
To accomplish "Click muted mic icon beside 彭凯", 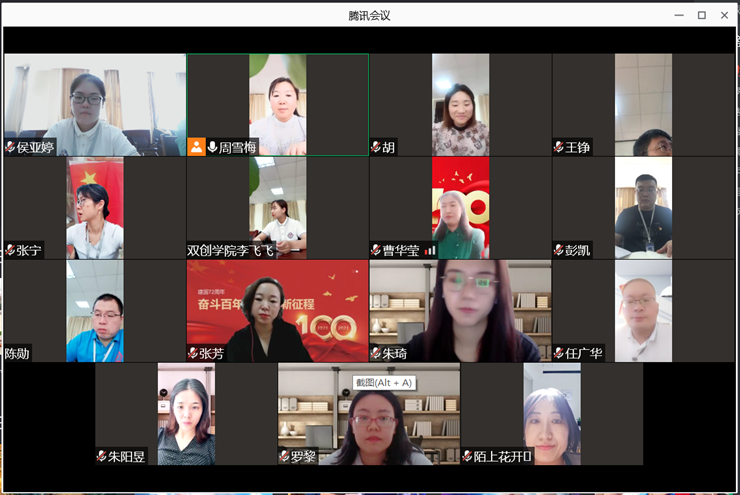I will click(559, 250).
